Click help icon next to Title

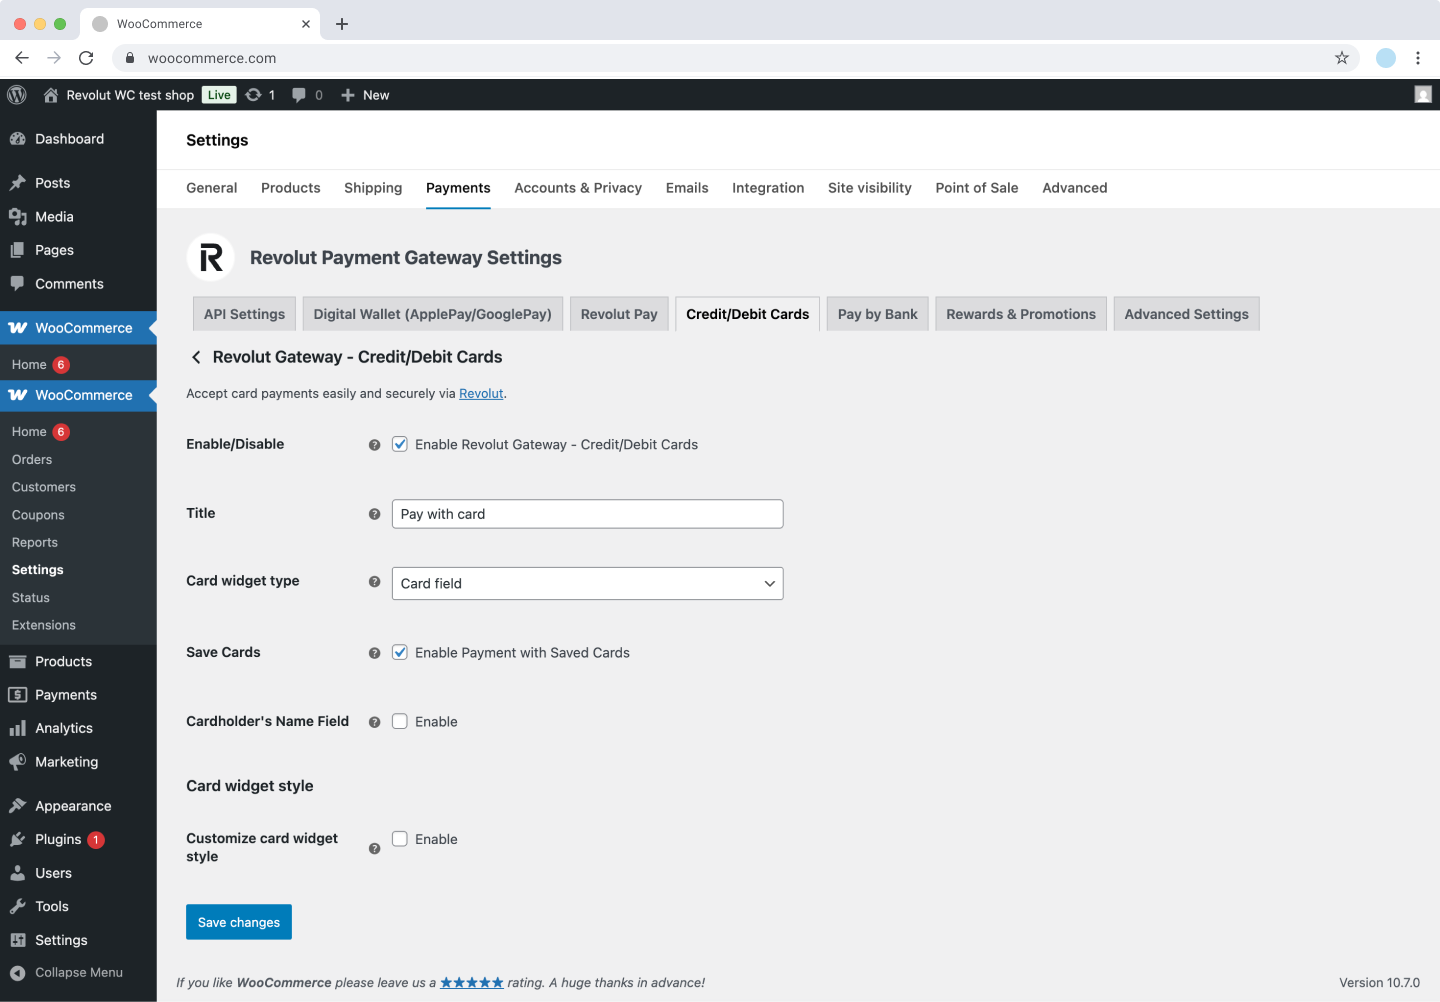coord(374,514)
